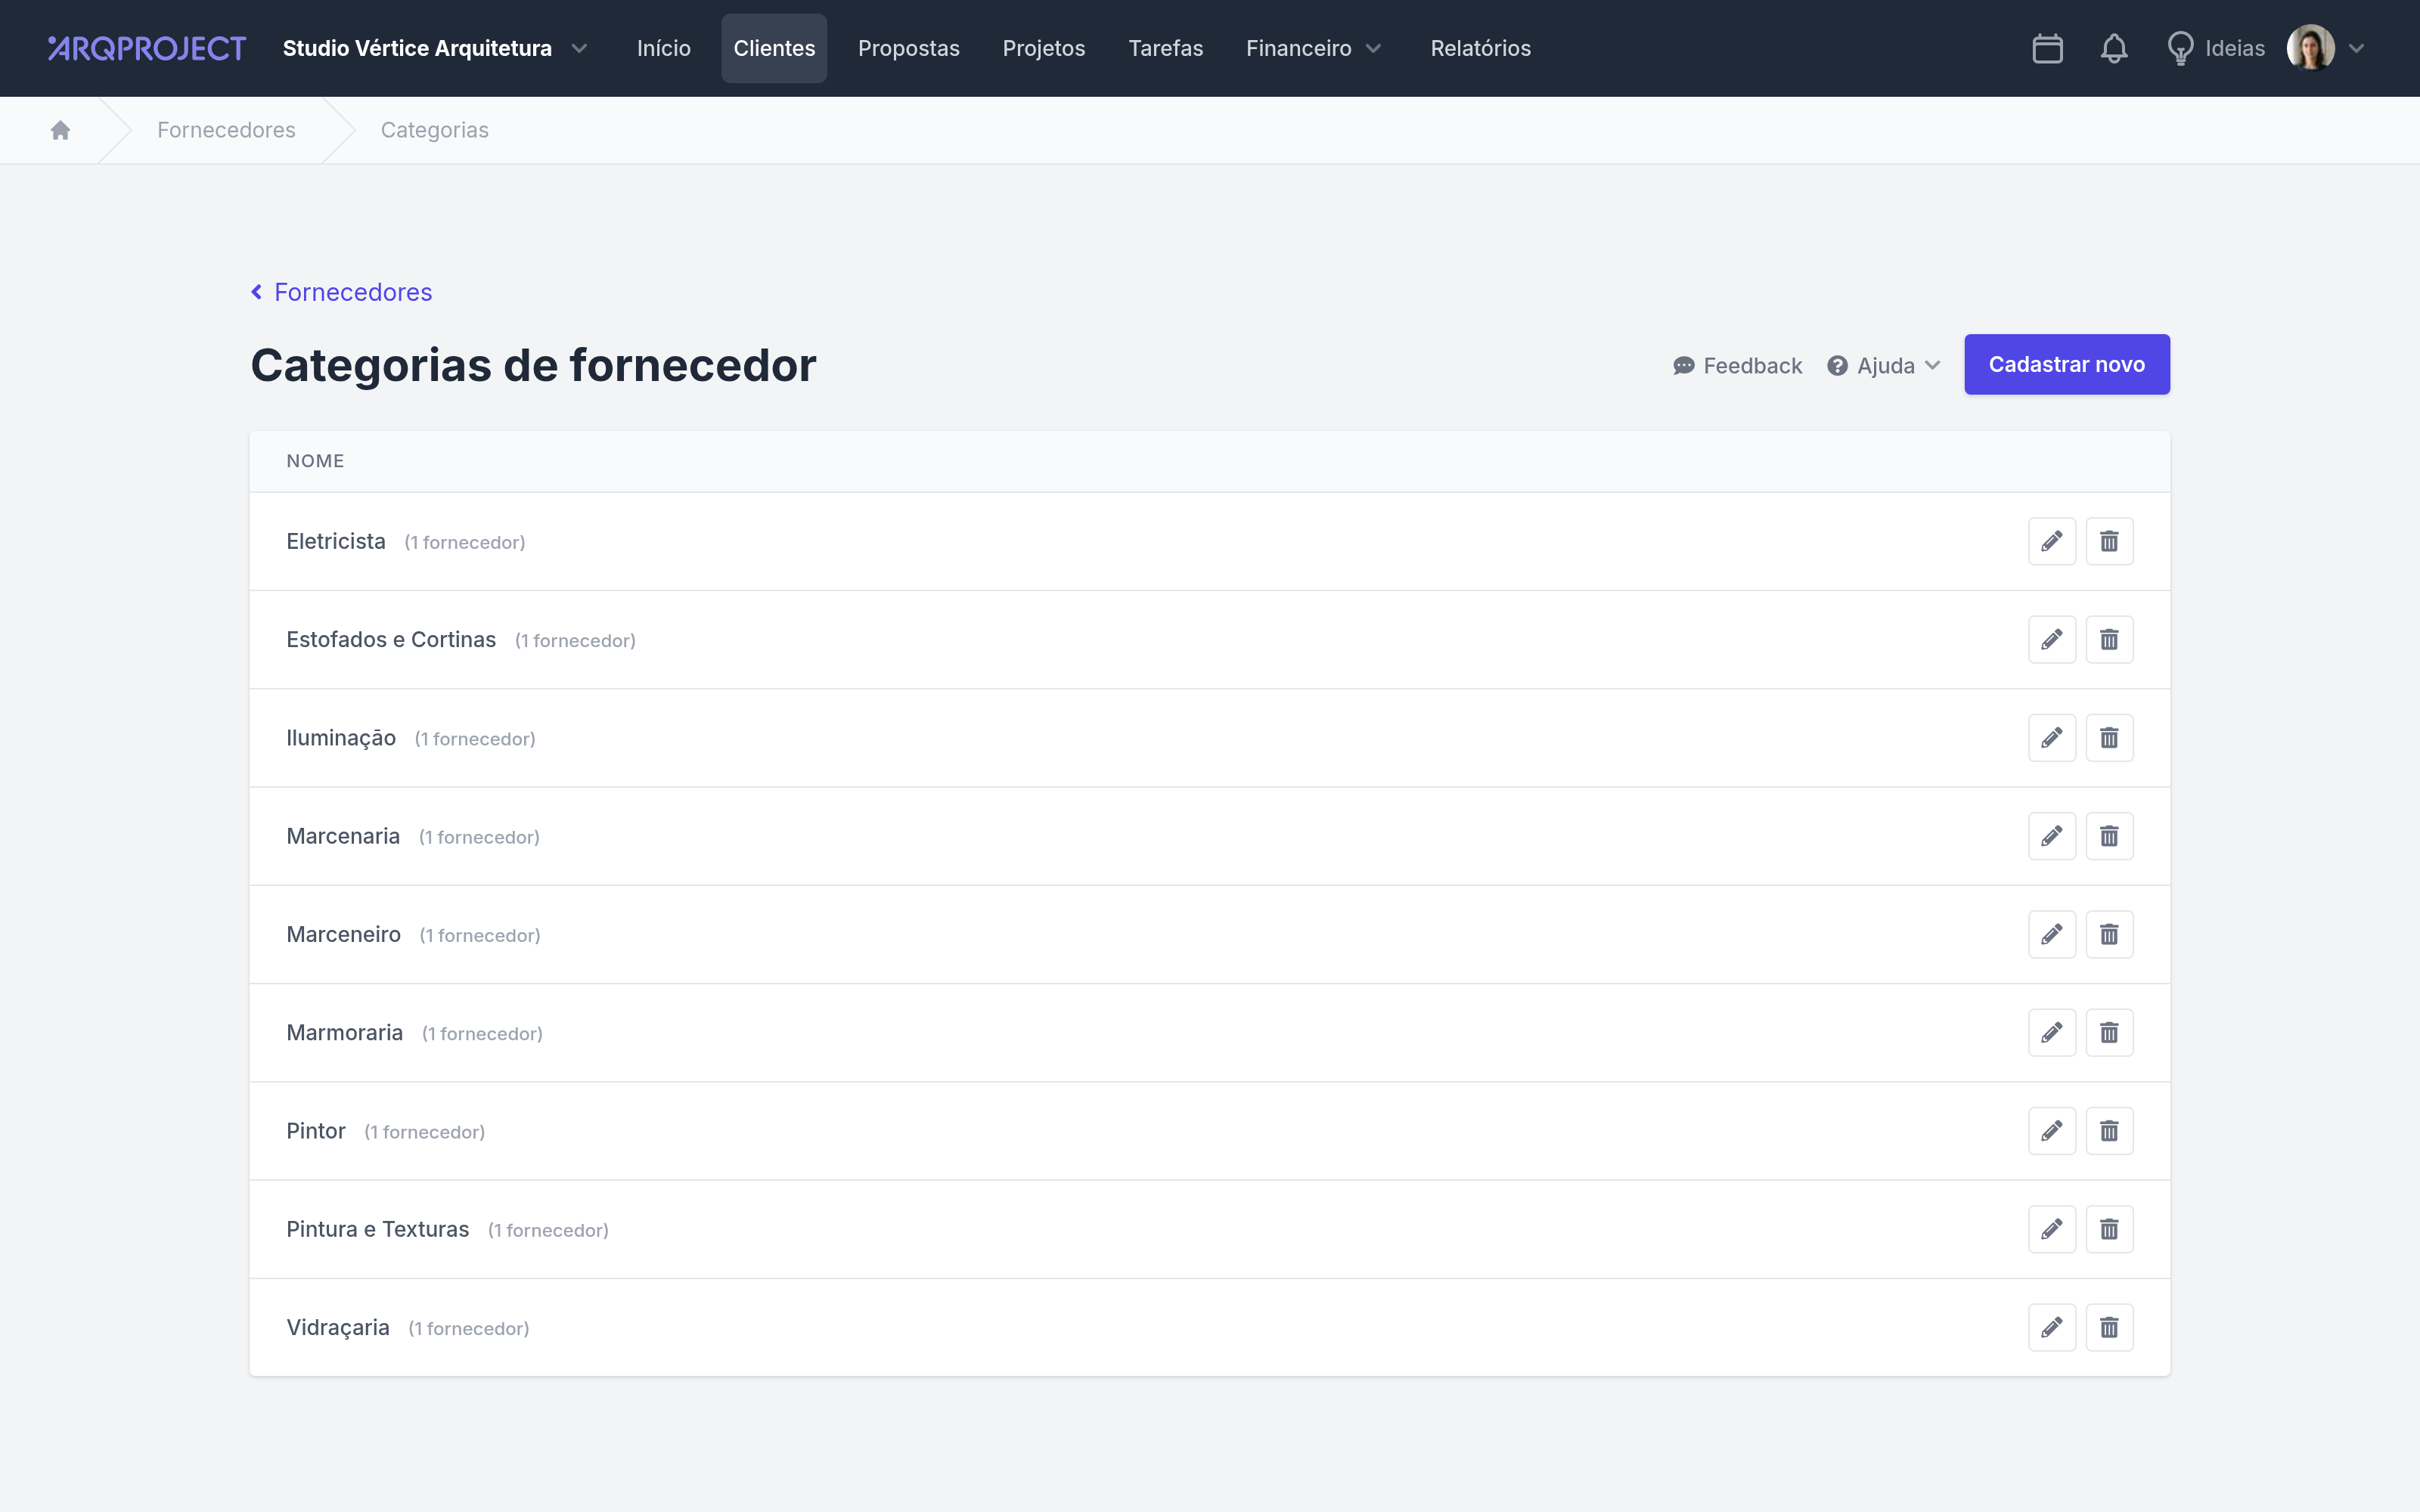Viewport: 2420px width, 1512px height.
Task: Open user avatar account menu
Action: point(2325,48)
